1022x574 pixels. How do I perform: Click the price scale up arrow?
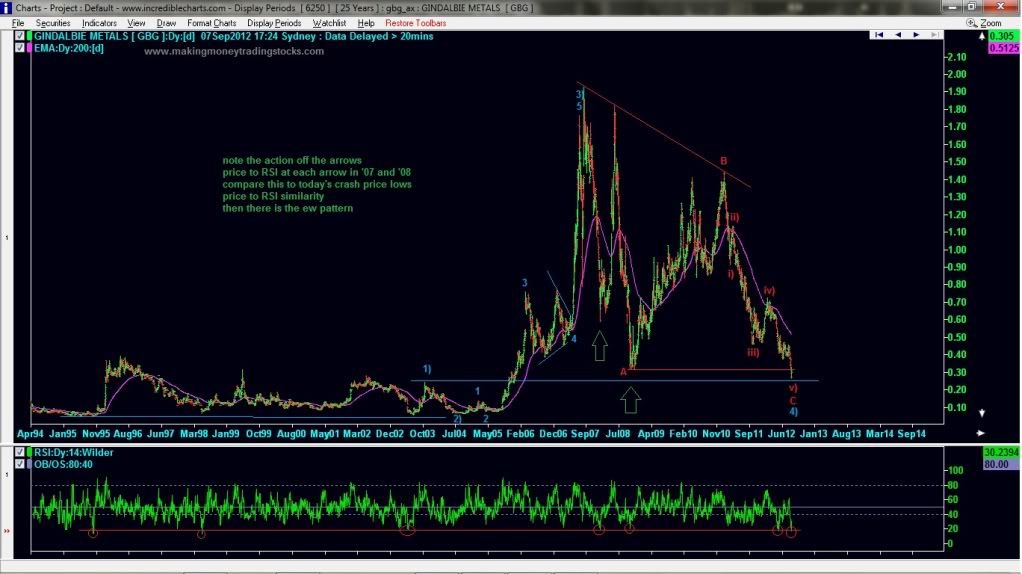982,36
